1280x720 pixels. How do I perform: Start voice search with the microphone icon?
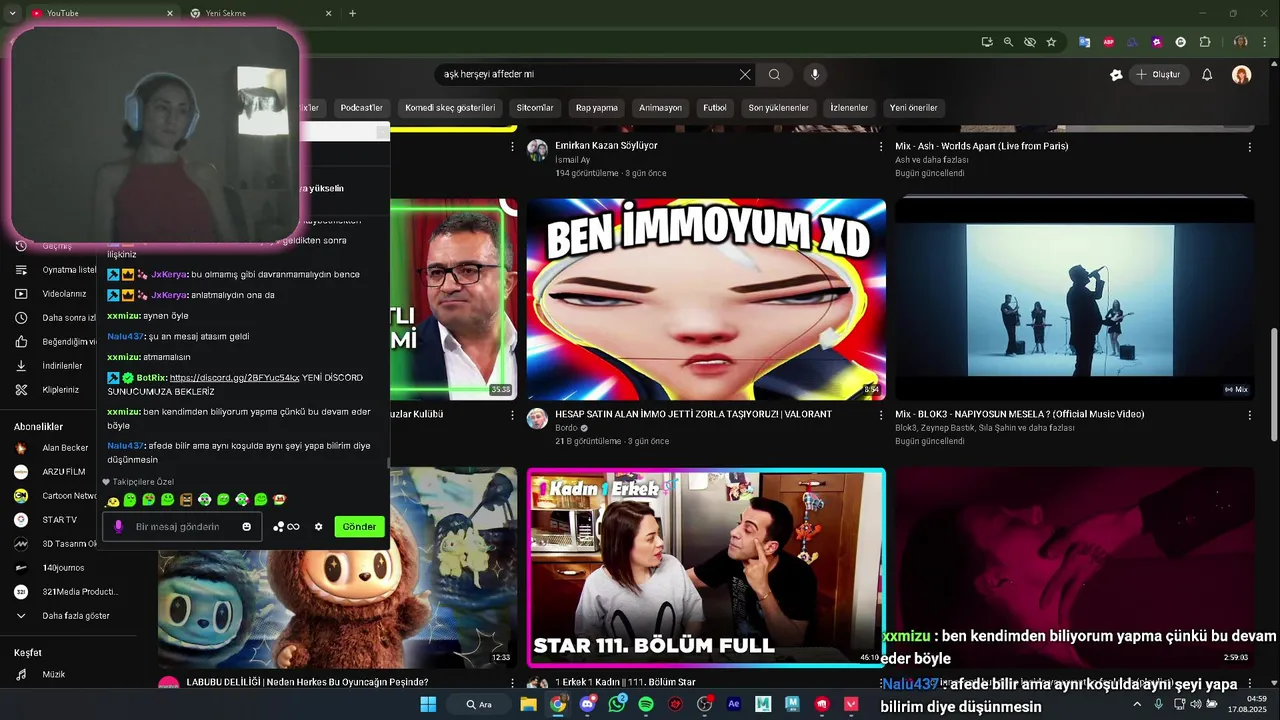tap(815, 74)
